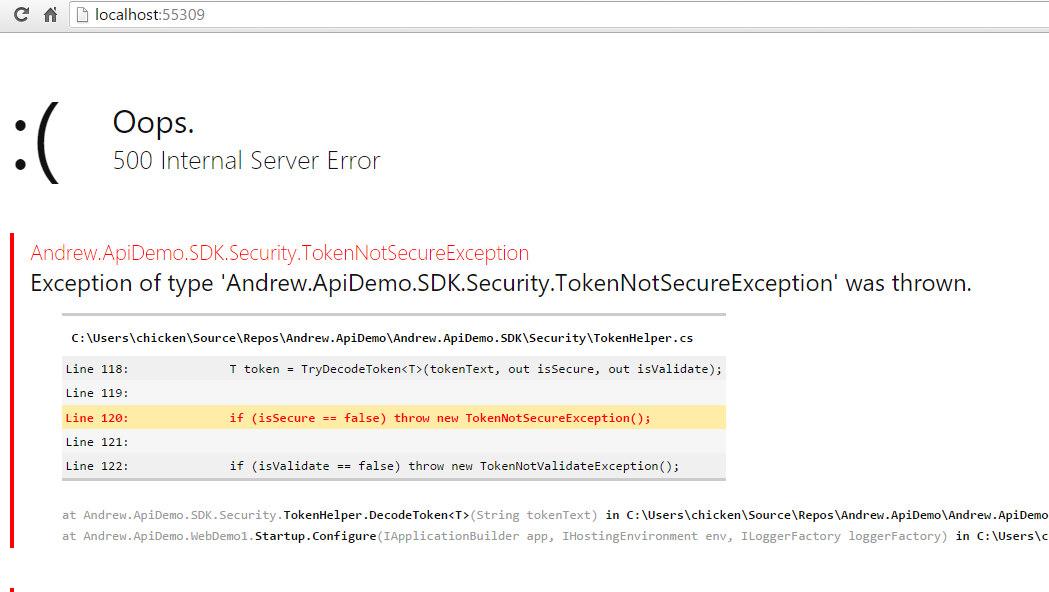This screenshot has width=1049, height=592.
Task: Click the red vertical bar beside exception
Action: tap(12, 390)
